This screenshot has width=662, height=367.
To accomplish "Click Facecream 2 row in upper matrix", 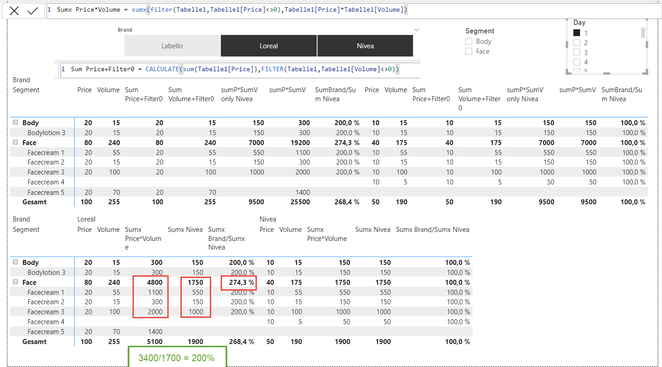I will point(329,162).
